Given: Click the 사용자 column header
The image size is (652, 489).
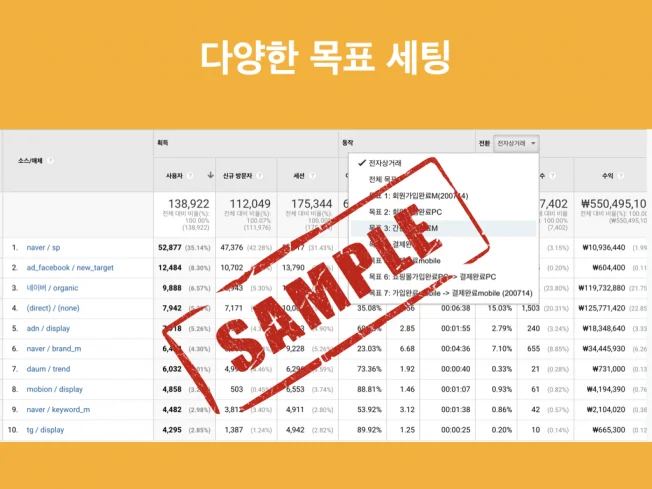Looking at the screenshot, I should tap(174, 176).
